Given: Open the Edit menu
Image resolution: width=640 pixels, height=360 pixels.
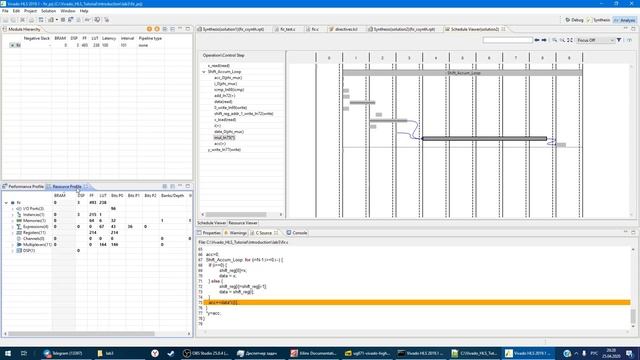Looking at the screenshot, I should pyautogui.click(x=16, y=11).
